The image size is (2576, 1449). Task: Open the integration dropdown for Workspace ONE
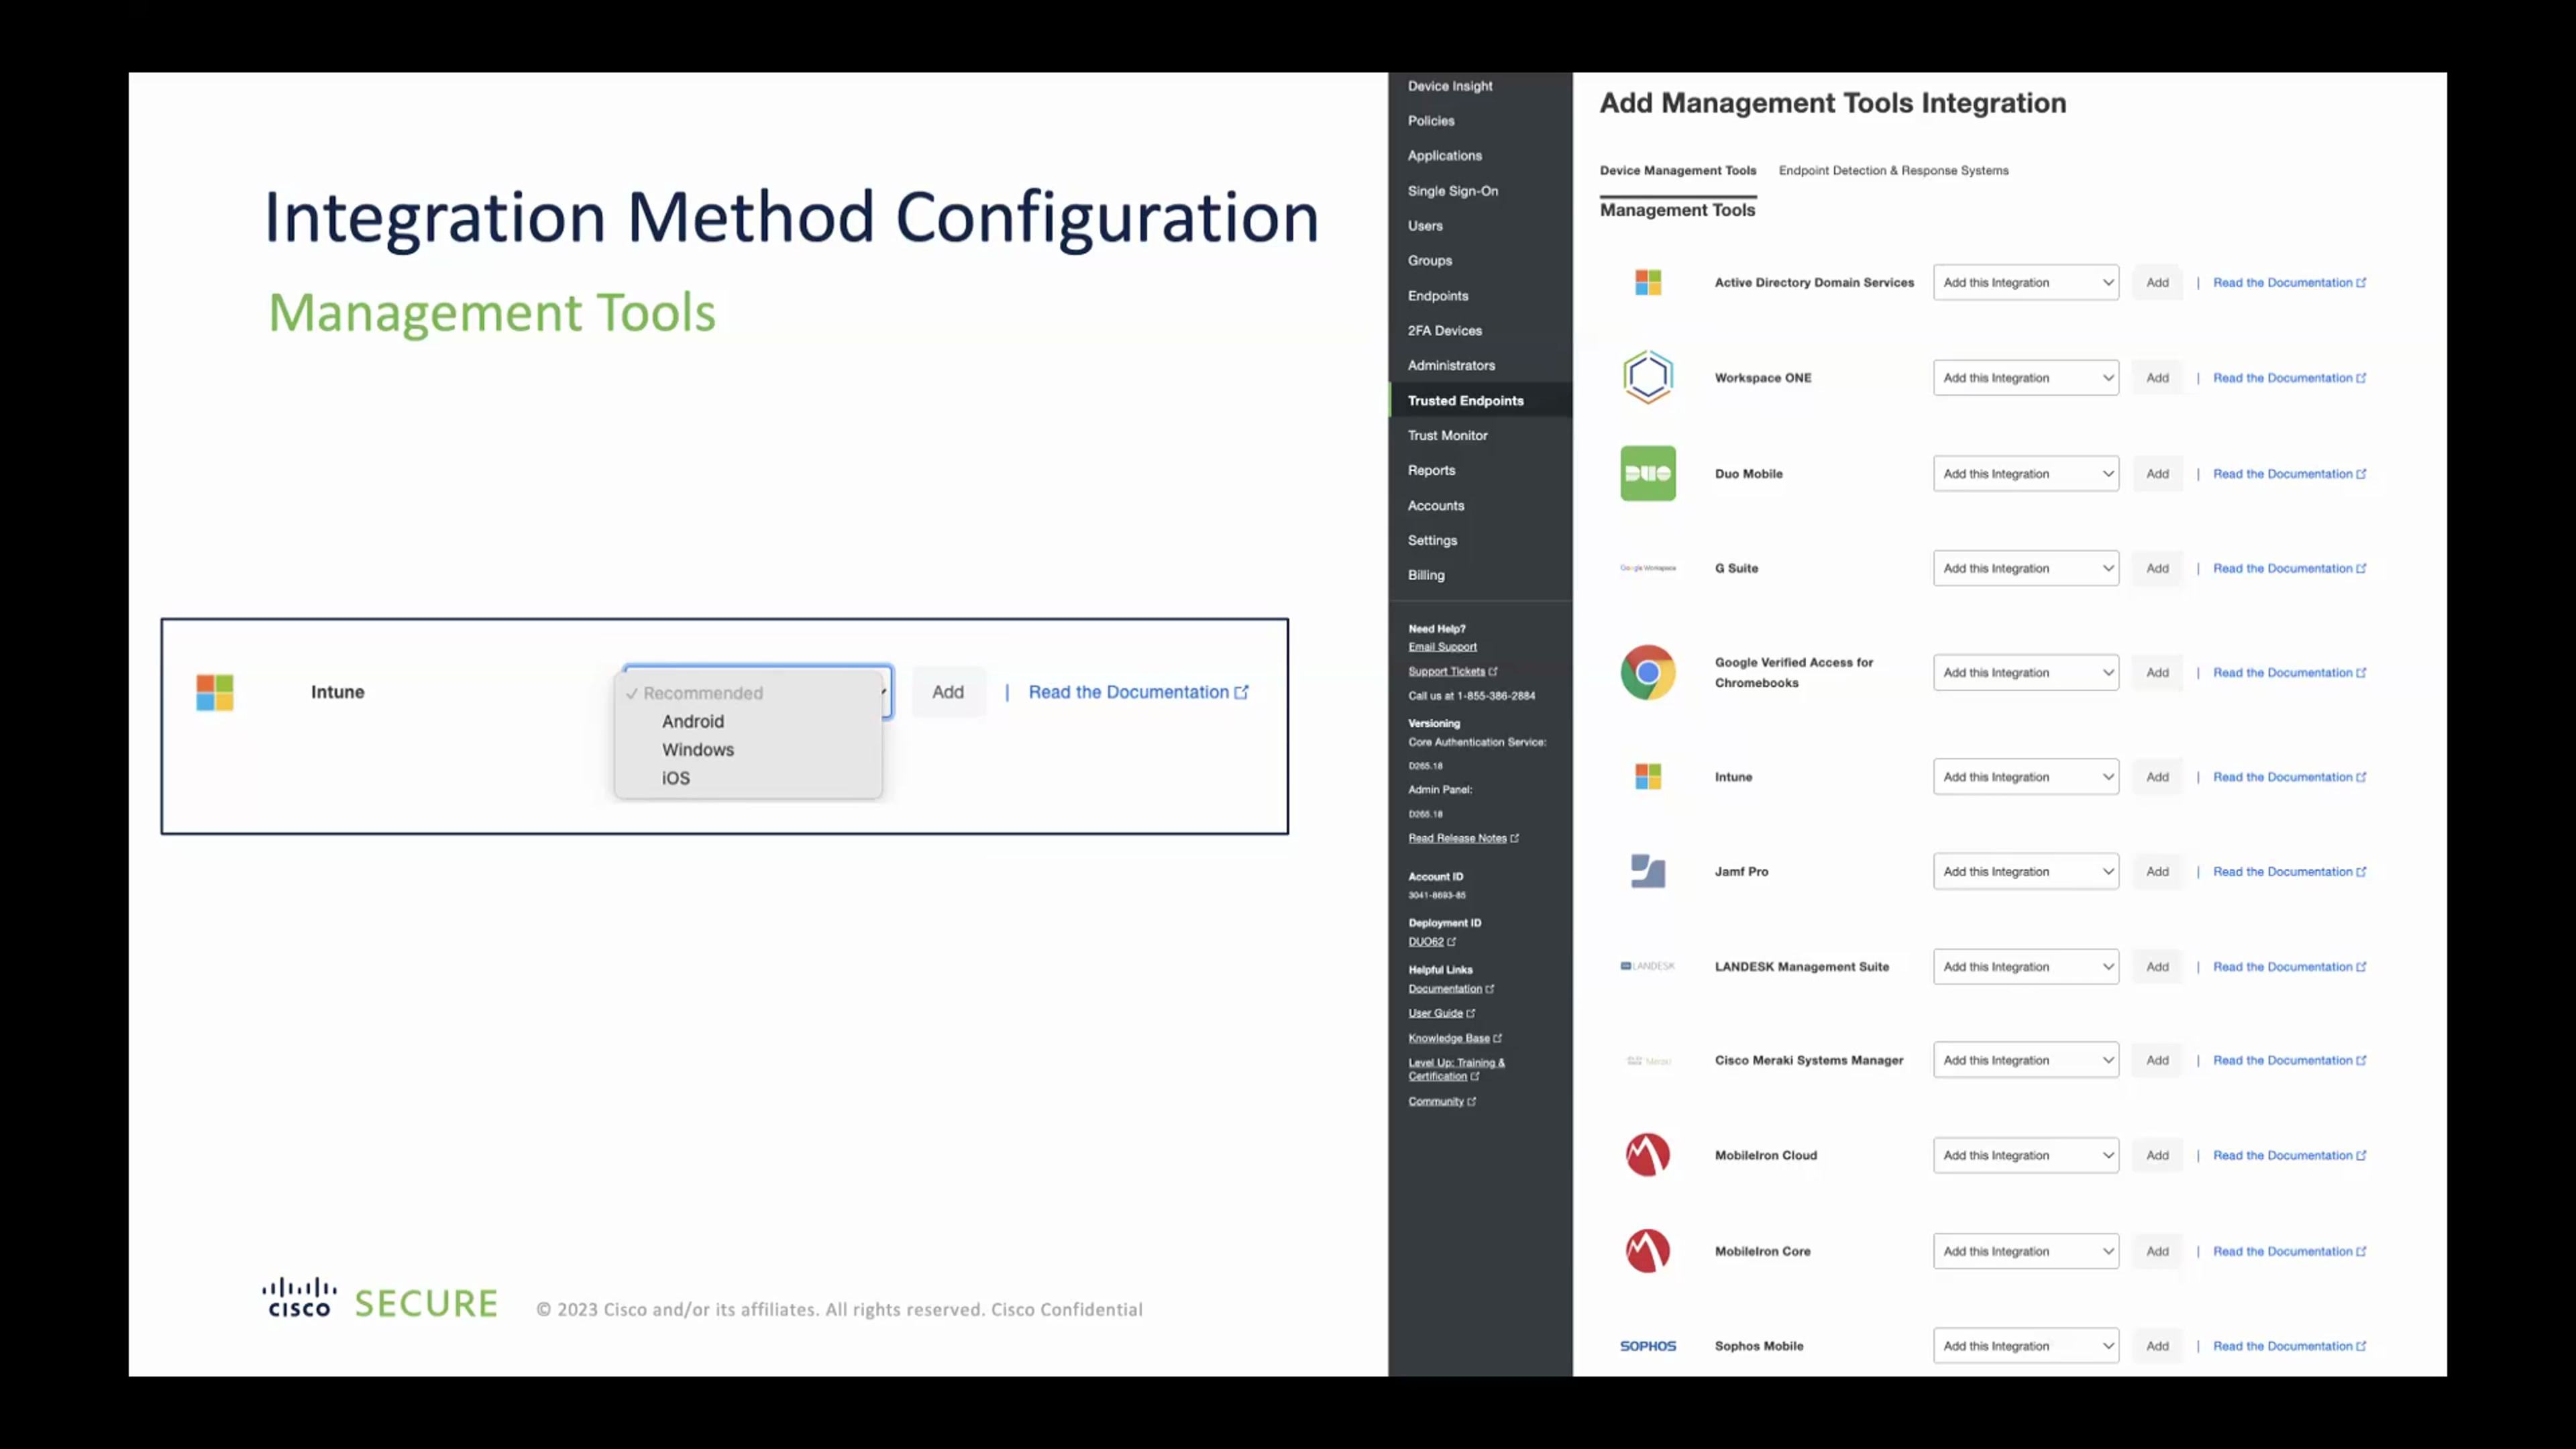pos(2025,378)
